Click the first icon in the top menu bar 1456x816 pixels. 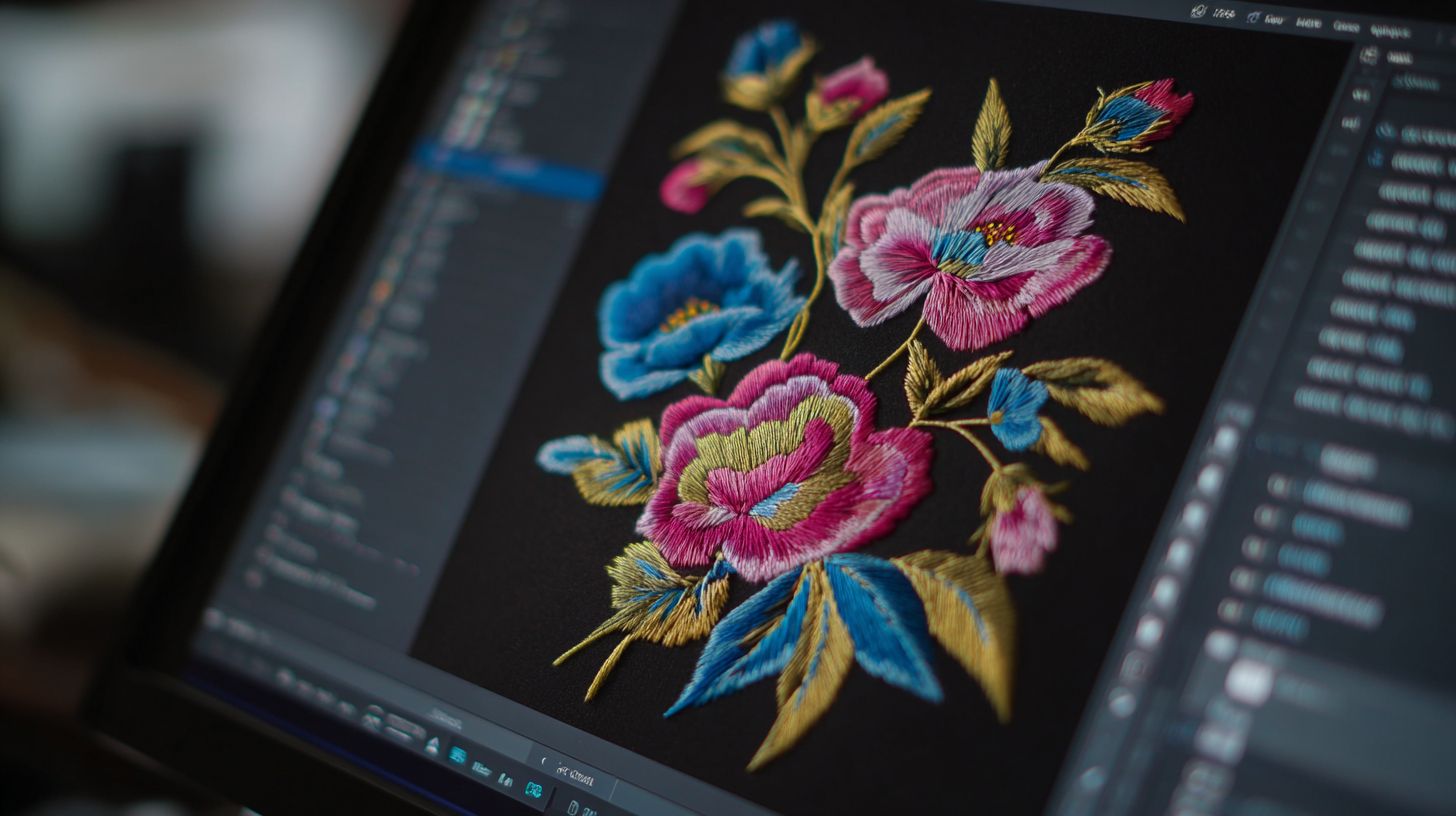1198,11
